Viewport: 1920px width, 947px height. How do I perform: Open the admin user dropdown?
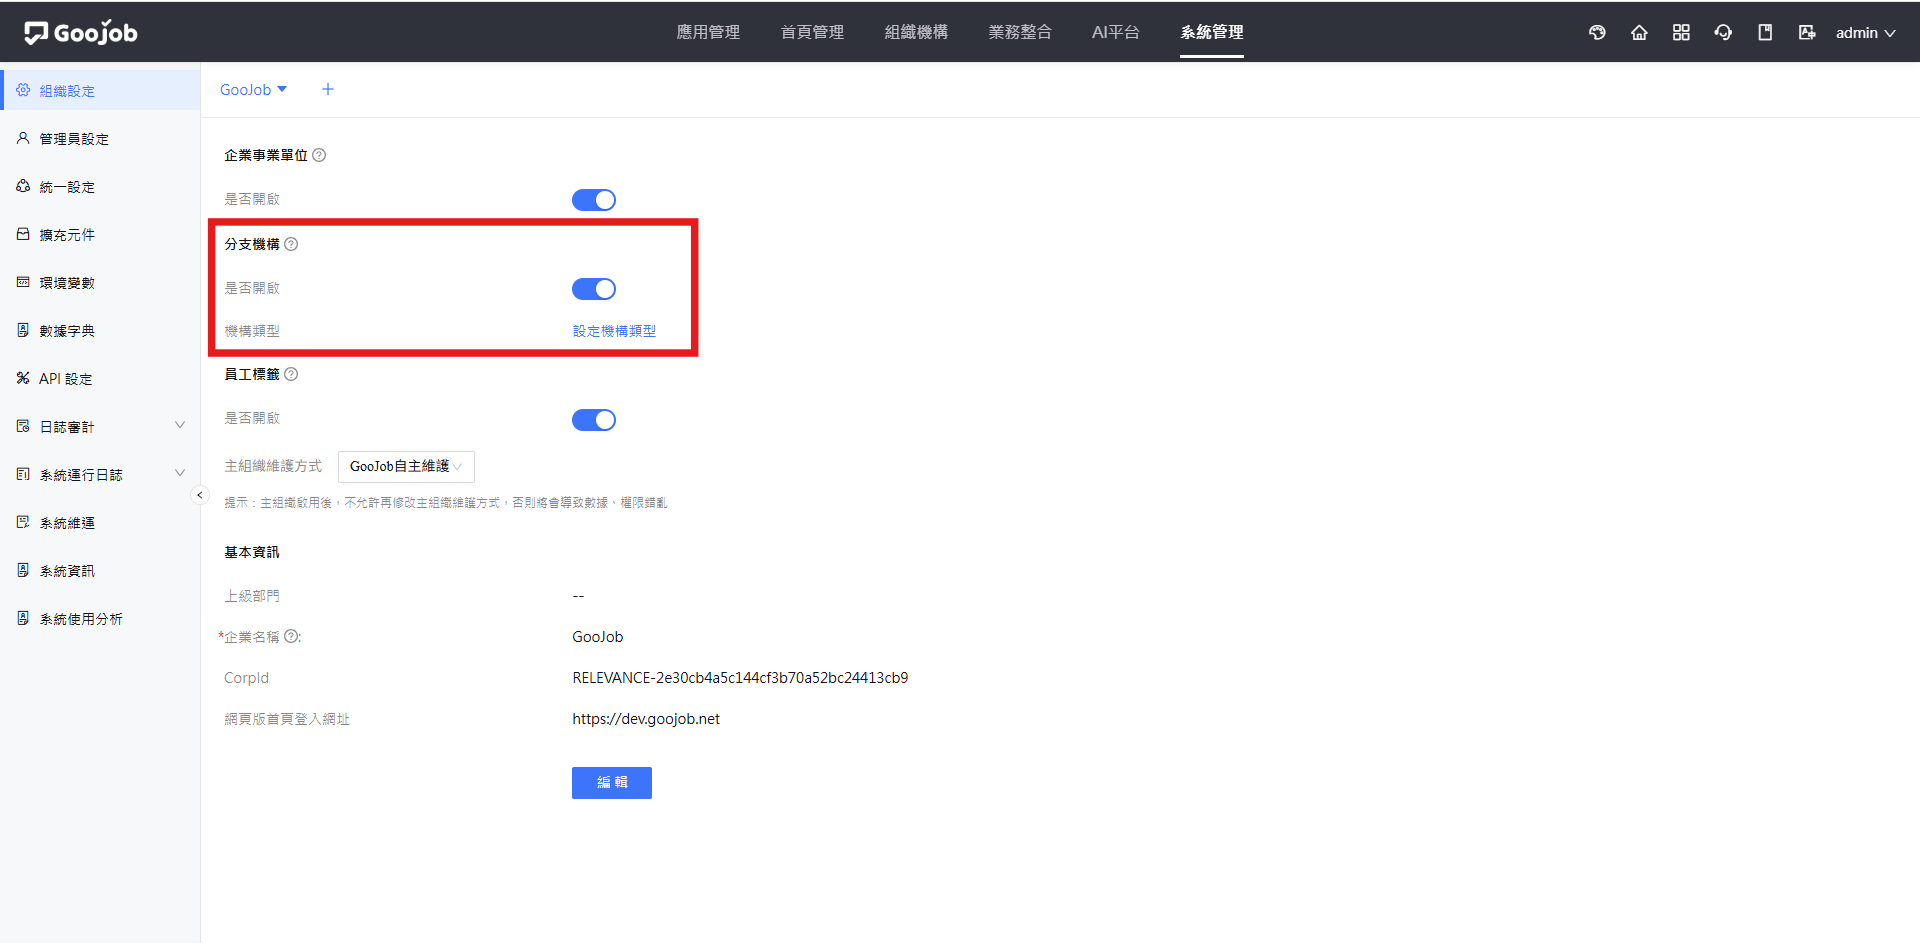[x=1865, y=33]
